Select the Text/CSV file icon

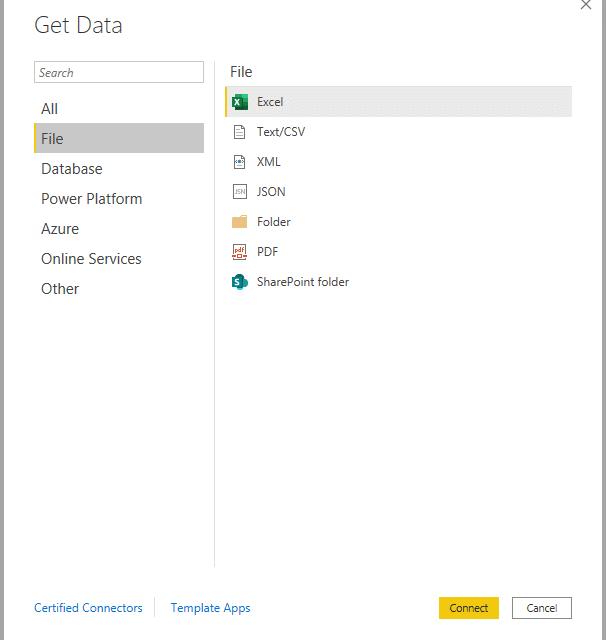pos(240,132)
